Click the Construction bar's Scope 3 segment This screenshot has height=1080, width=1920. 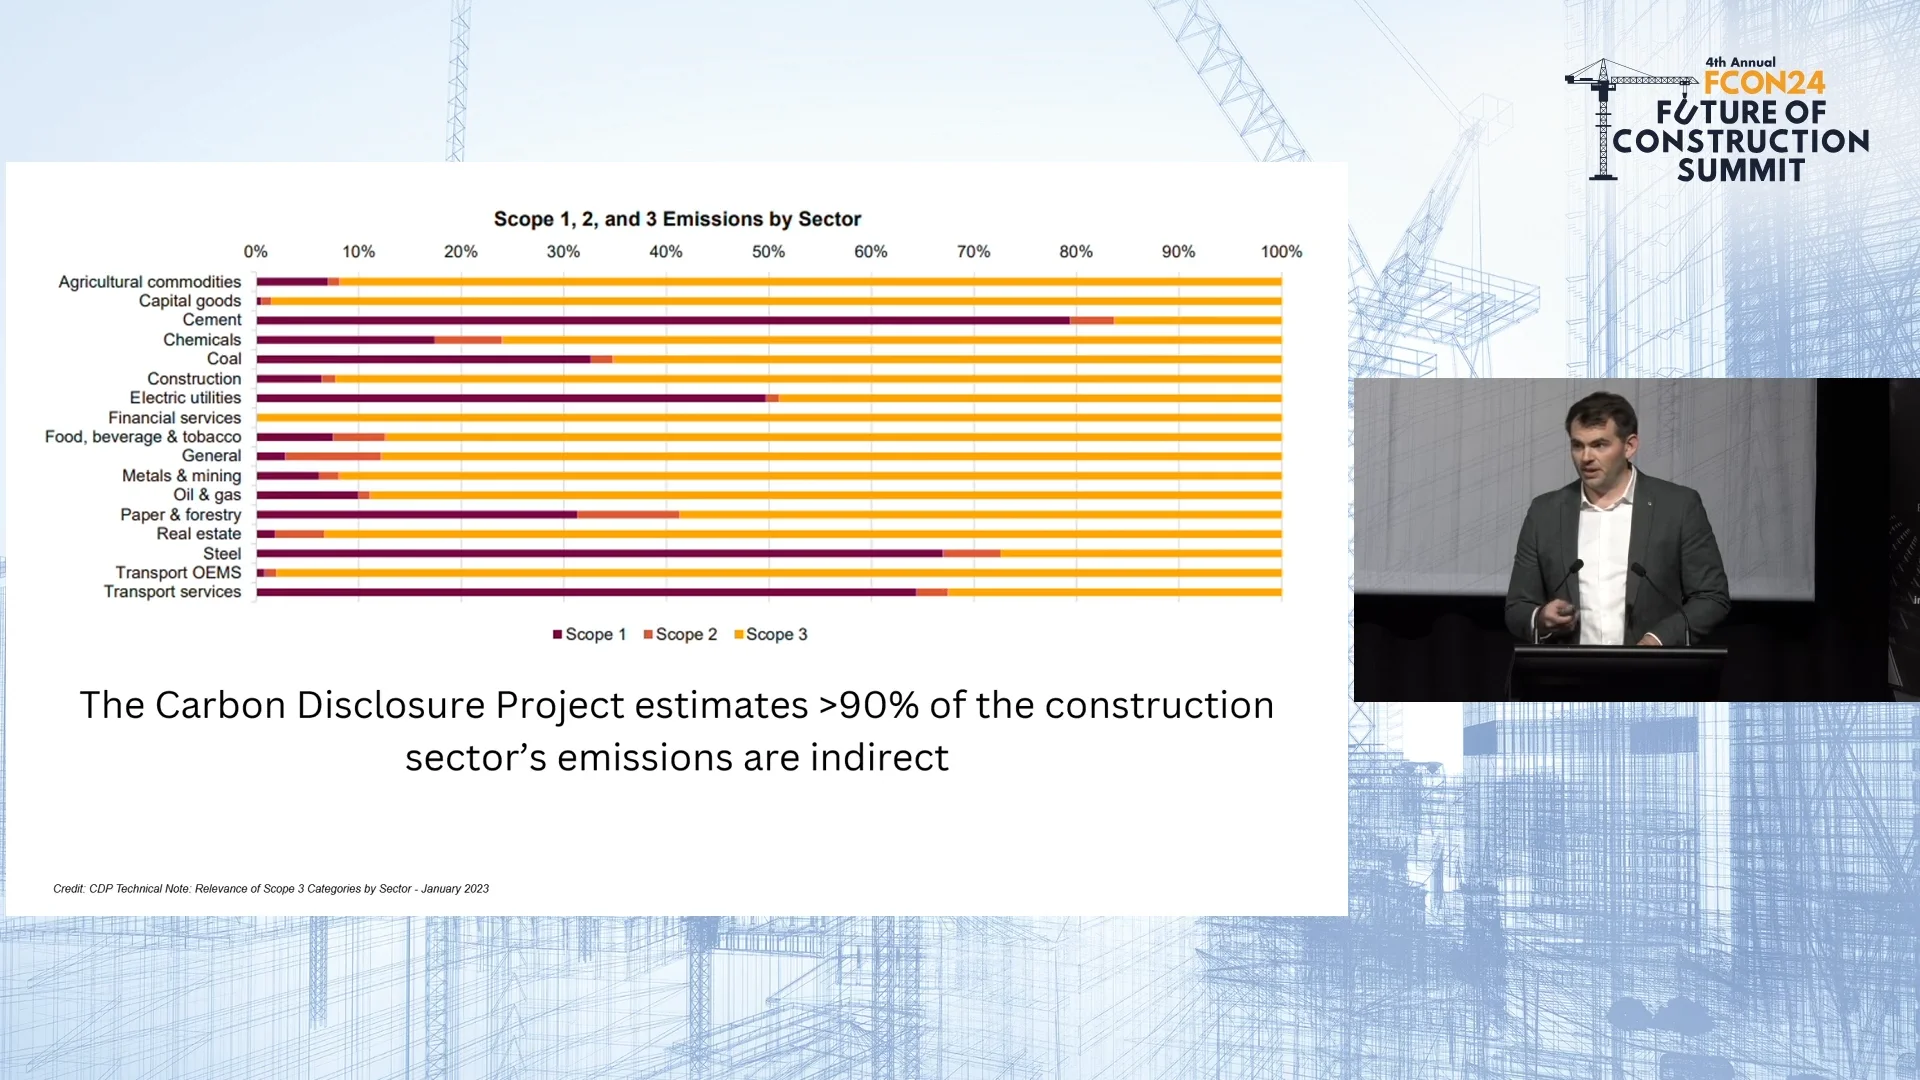click(x=808, y=379)
